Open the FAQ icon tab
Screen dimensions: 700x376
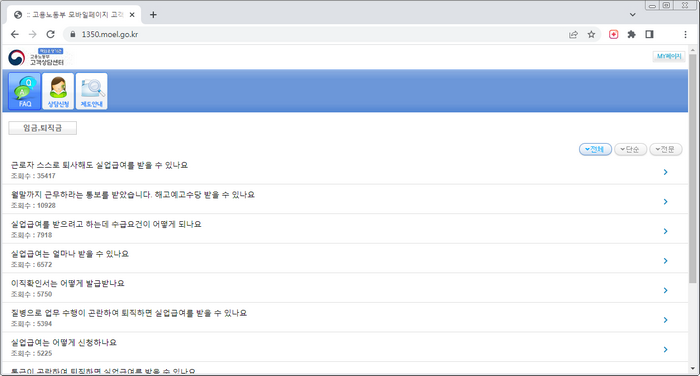click(x=25, y=91)
